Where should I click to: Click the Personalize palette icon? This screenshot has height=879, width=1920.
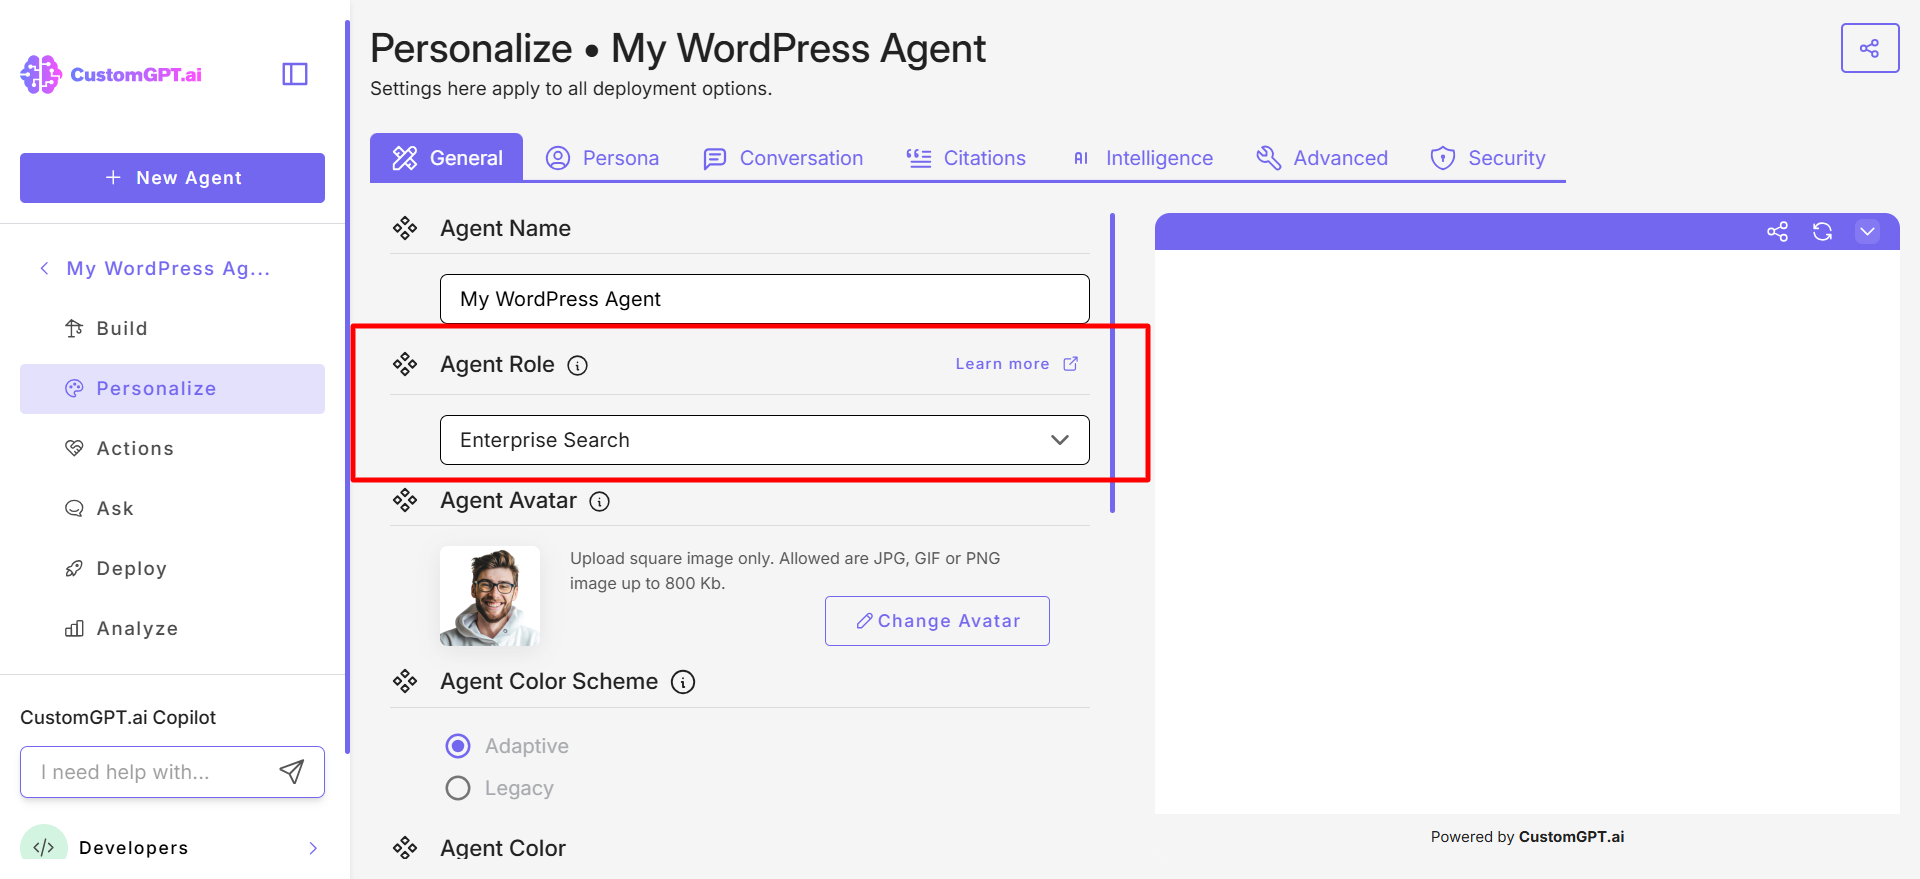pyautogui.click(x=74, y=388)
